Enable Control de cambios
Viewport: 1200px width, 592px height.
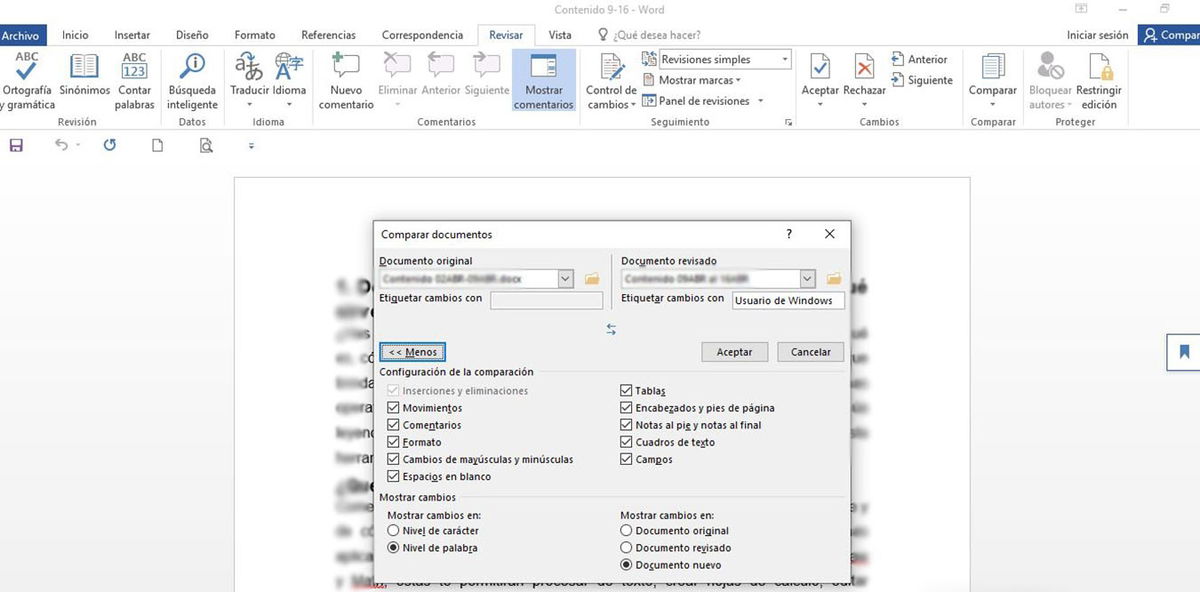coord(610,80)
